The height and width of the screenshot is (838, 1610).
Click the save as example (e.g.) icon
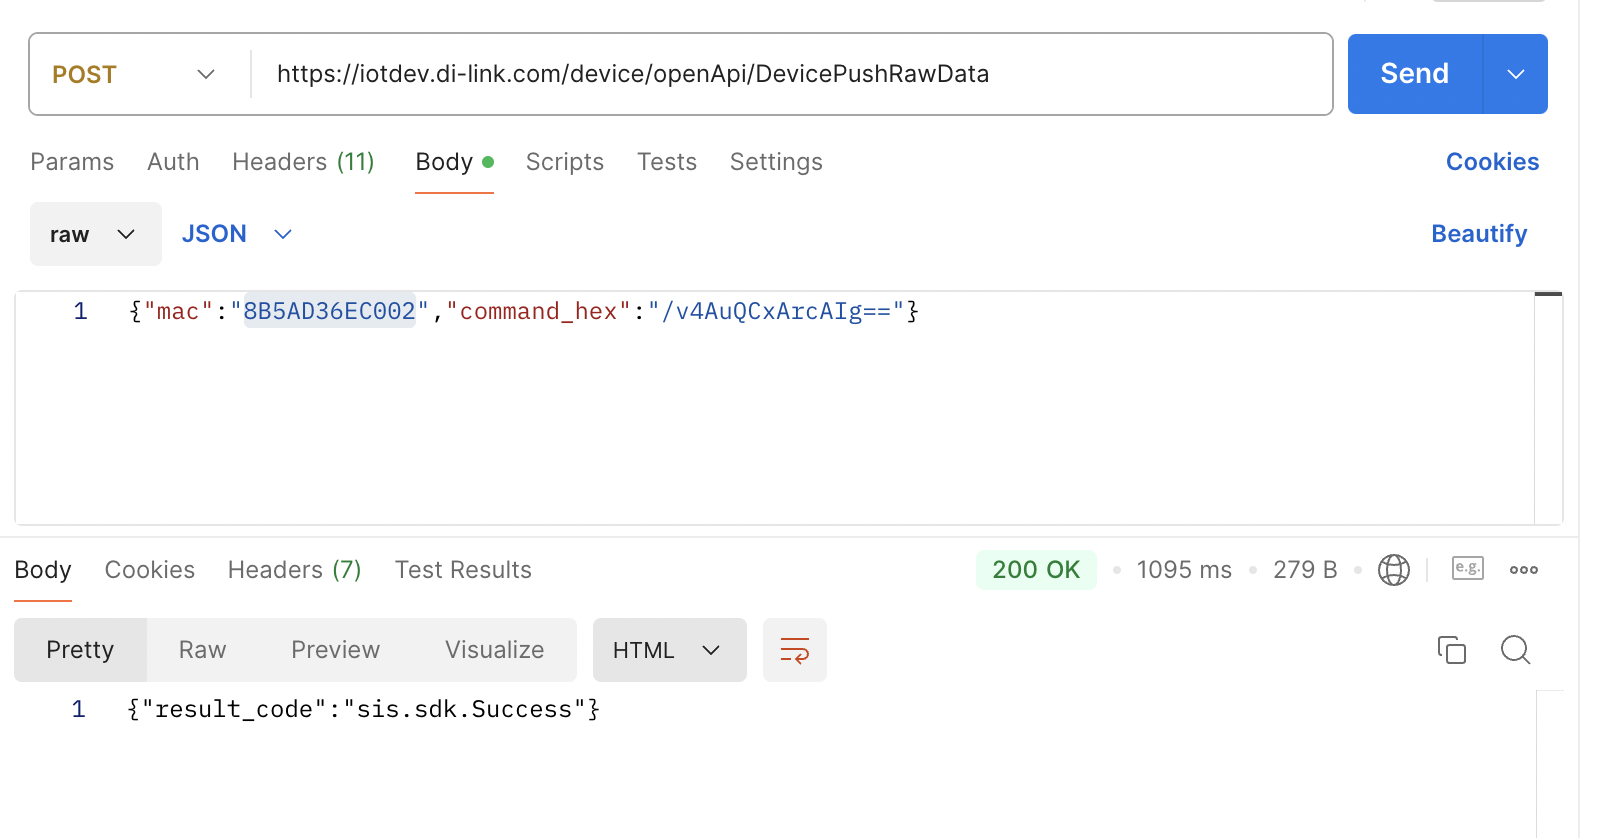pos(1468,568)
